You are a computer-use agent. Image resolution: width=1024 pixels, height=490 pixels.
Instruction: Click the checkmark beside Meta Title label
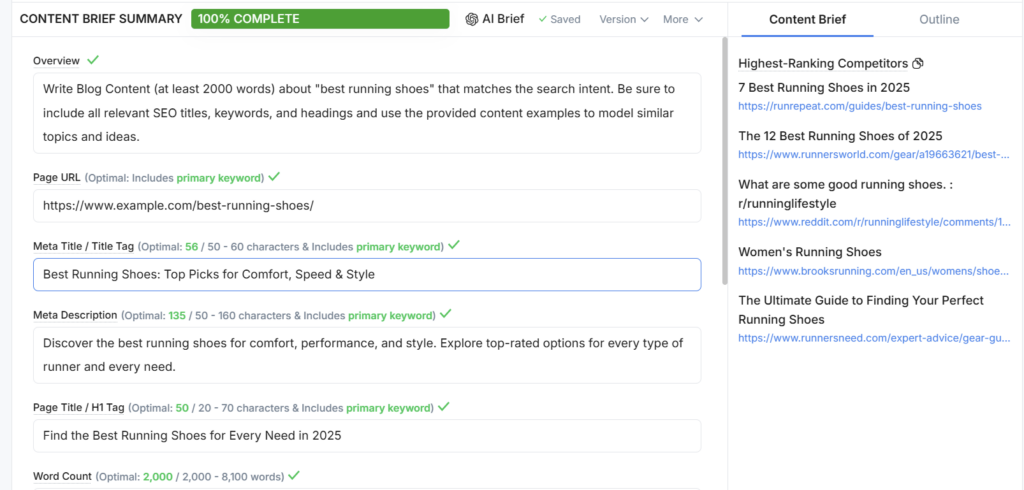click(x=454, y=245)
